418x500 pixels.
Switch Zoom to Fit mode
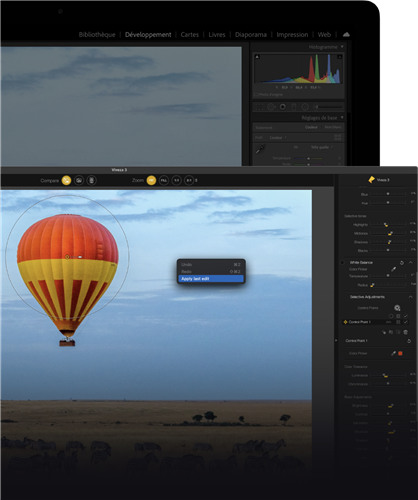pyautogui.click(x=151, y=180)
